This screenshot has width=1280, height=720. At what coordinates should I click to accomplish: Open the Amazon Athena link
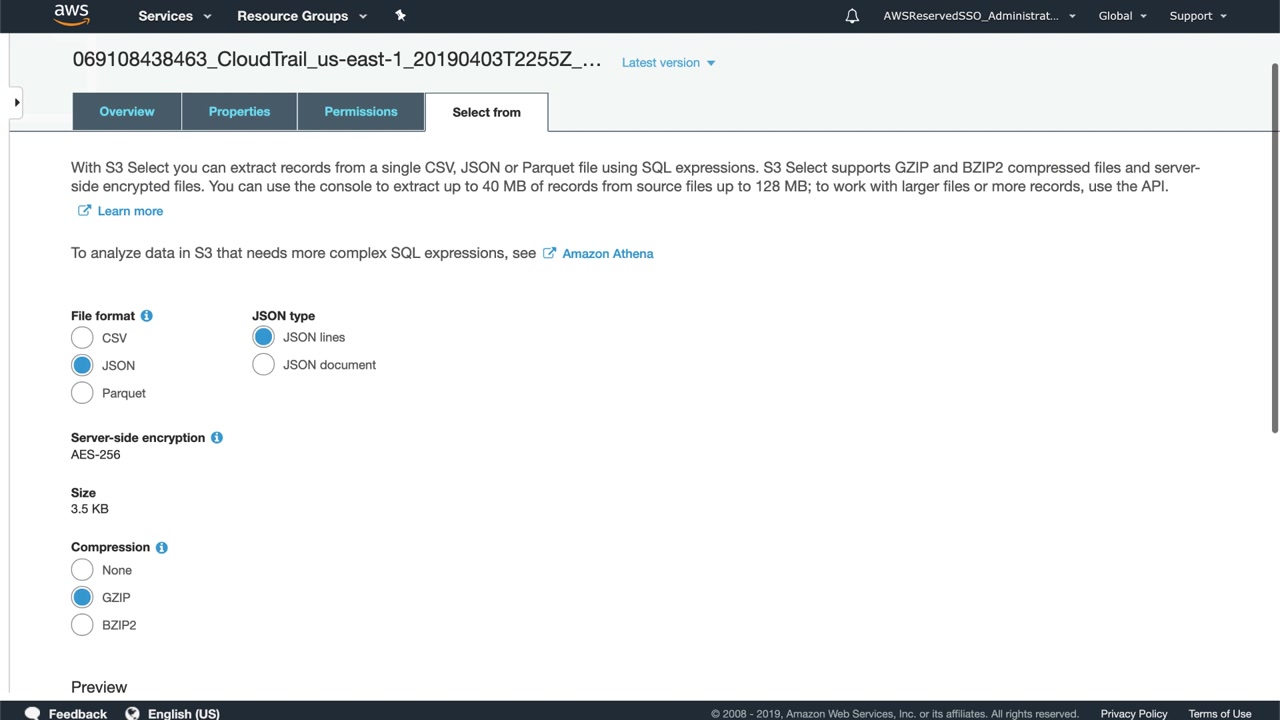pos(608,253)
